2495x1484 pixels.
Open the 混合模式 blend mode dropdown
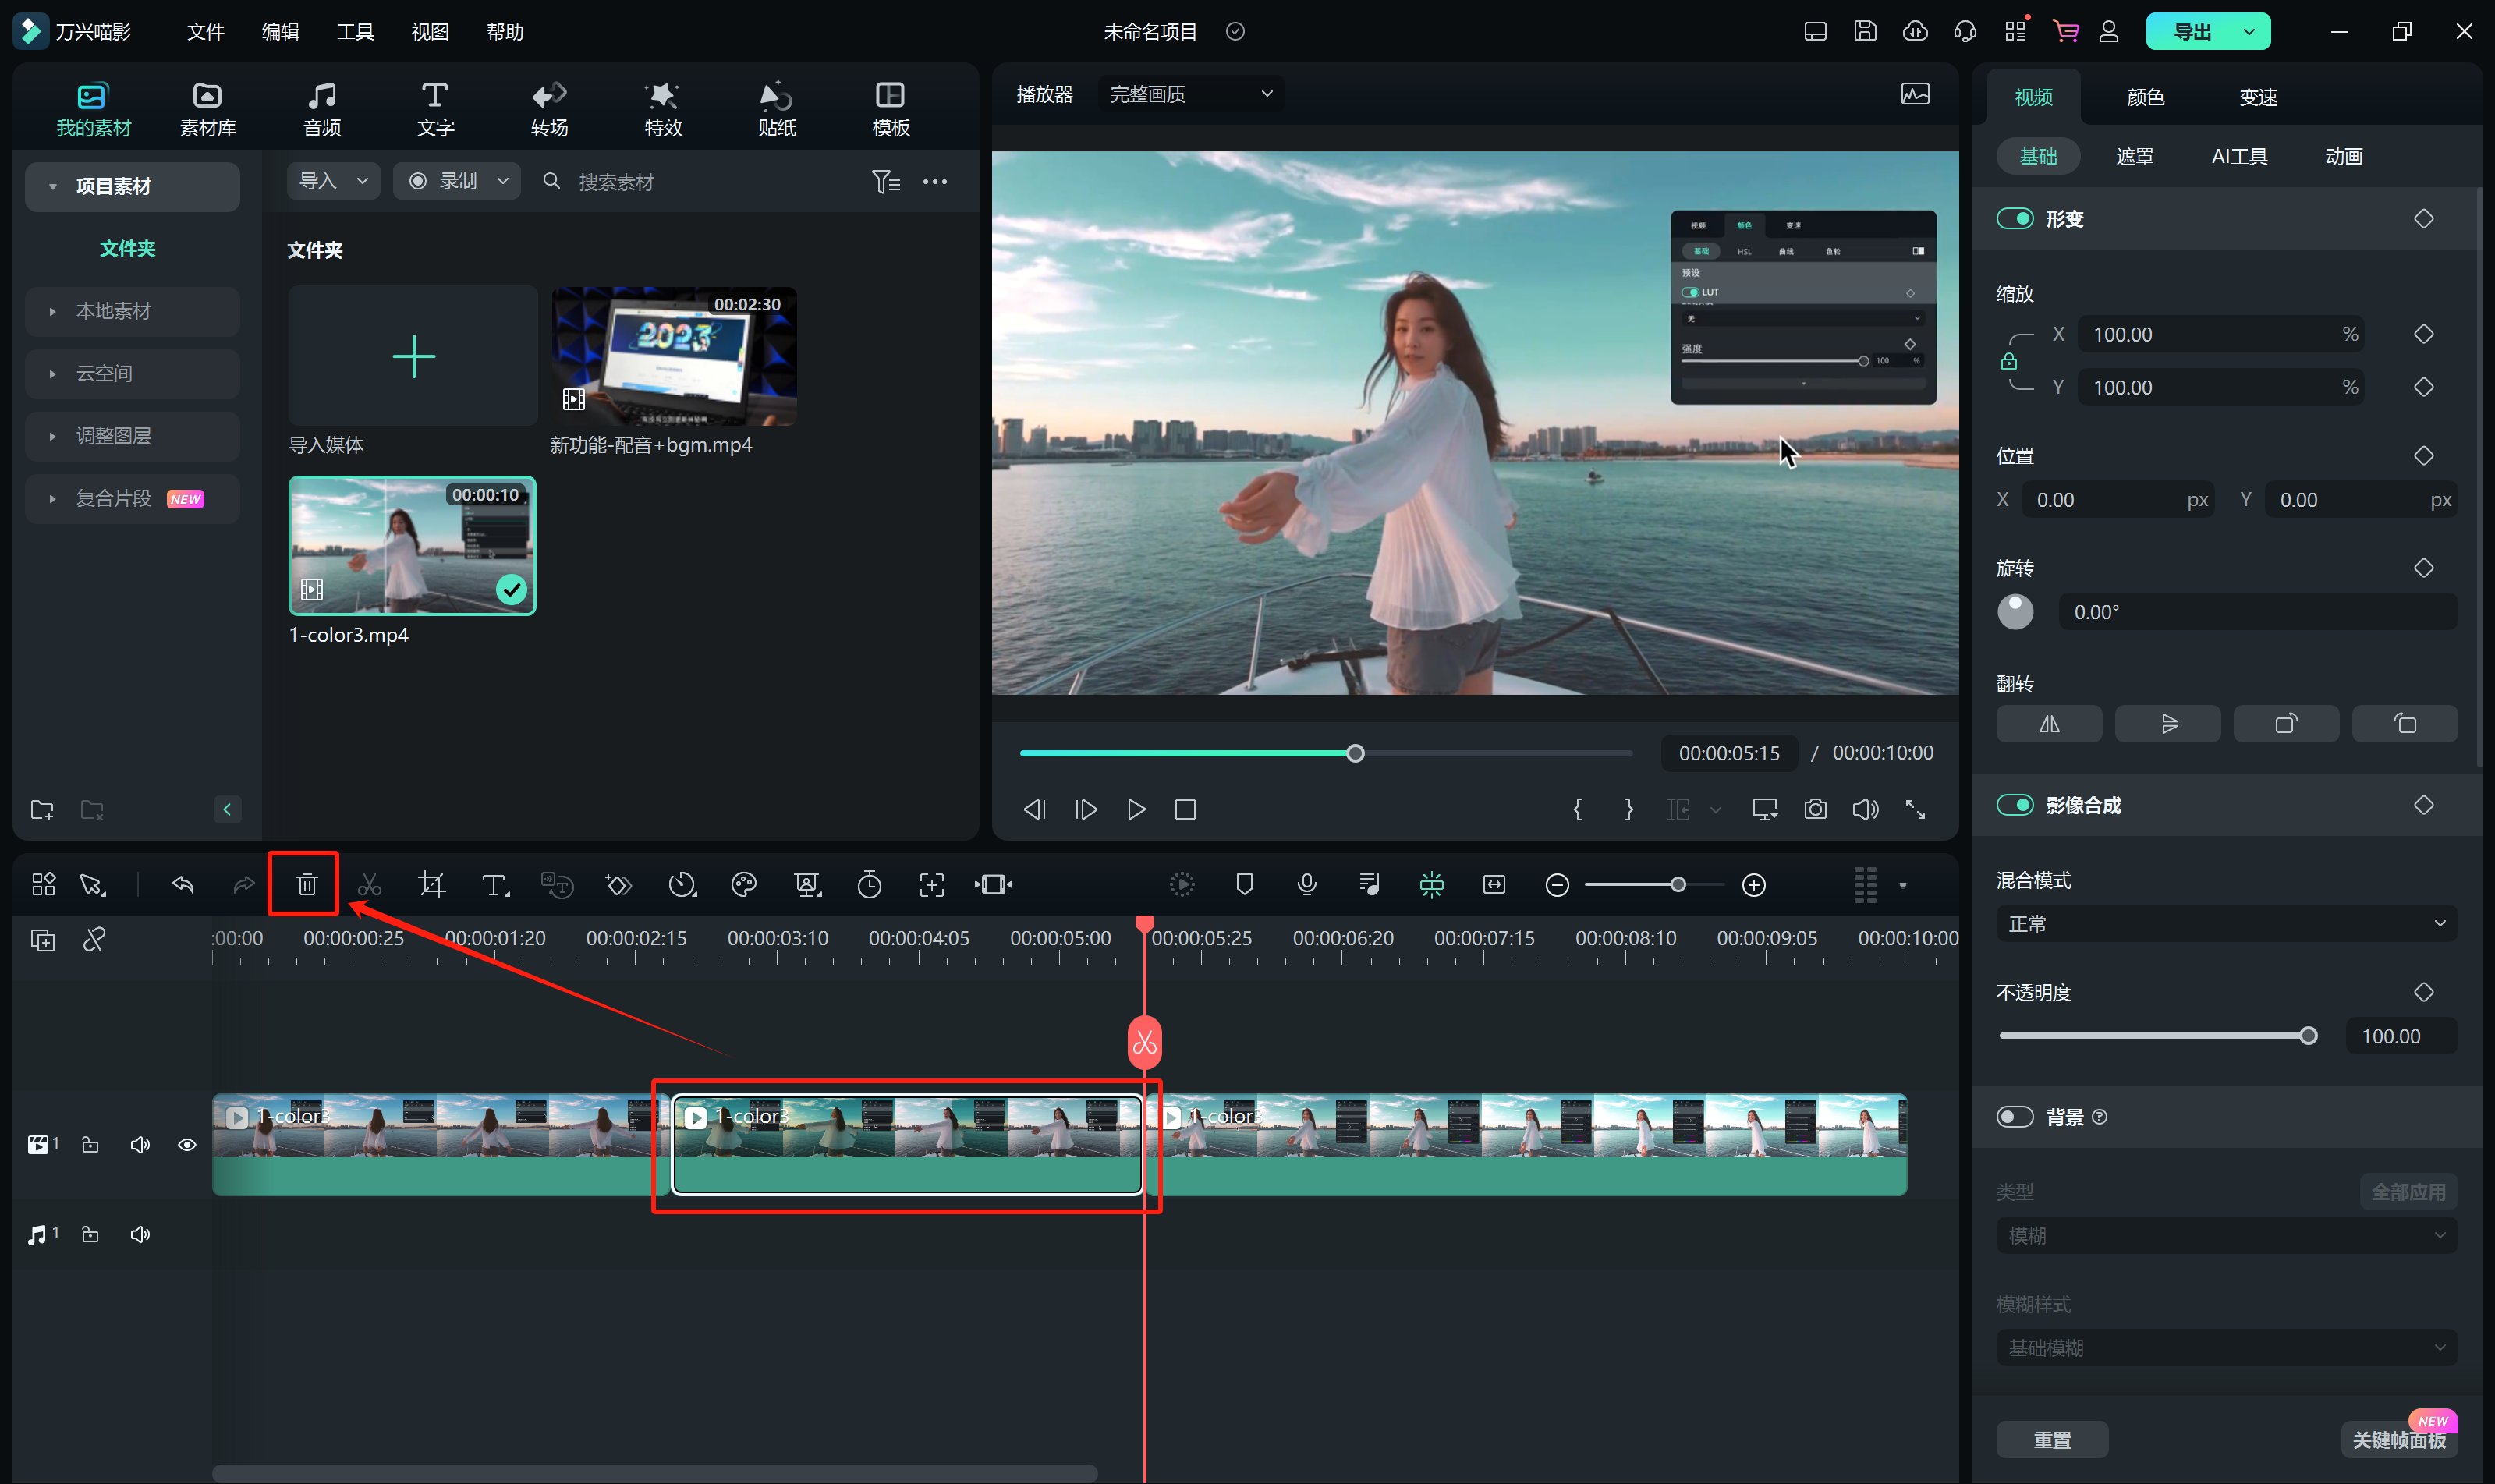[x=2226, y=924]
